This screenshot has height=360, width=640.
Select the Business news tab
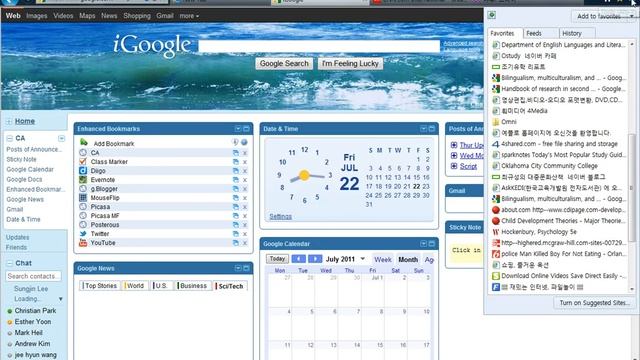coord(193,286)
